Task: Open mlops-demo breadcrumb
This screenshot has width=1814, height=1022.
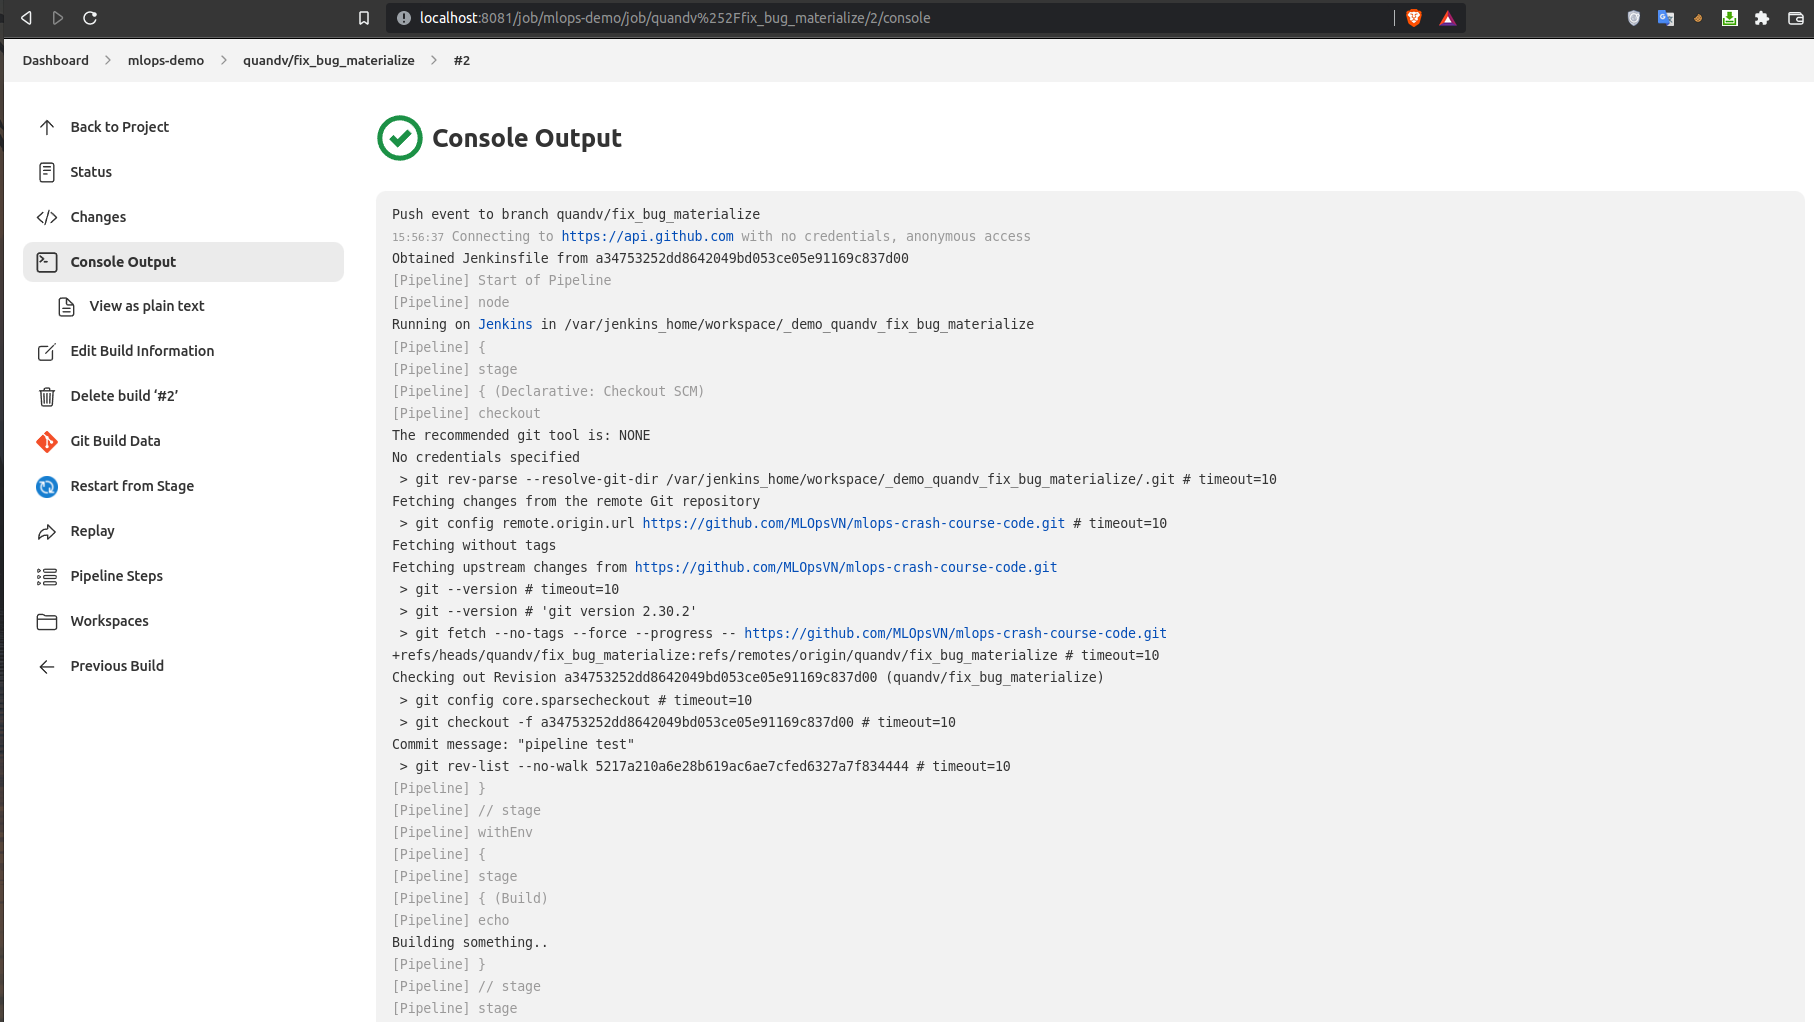Action: tap(166, 60)
